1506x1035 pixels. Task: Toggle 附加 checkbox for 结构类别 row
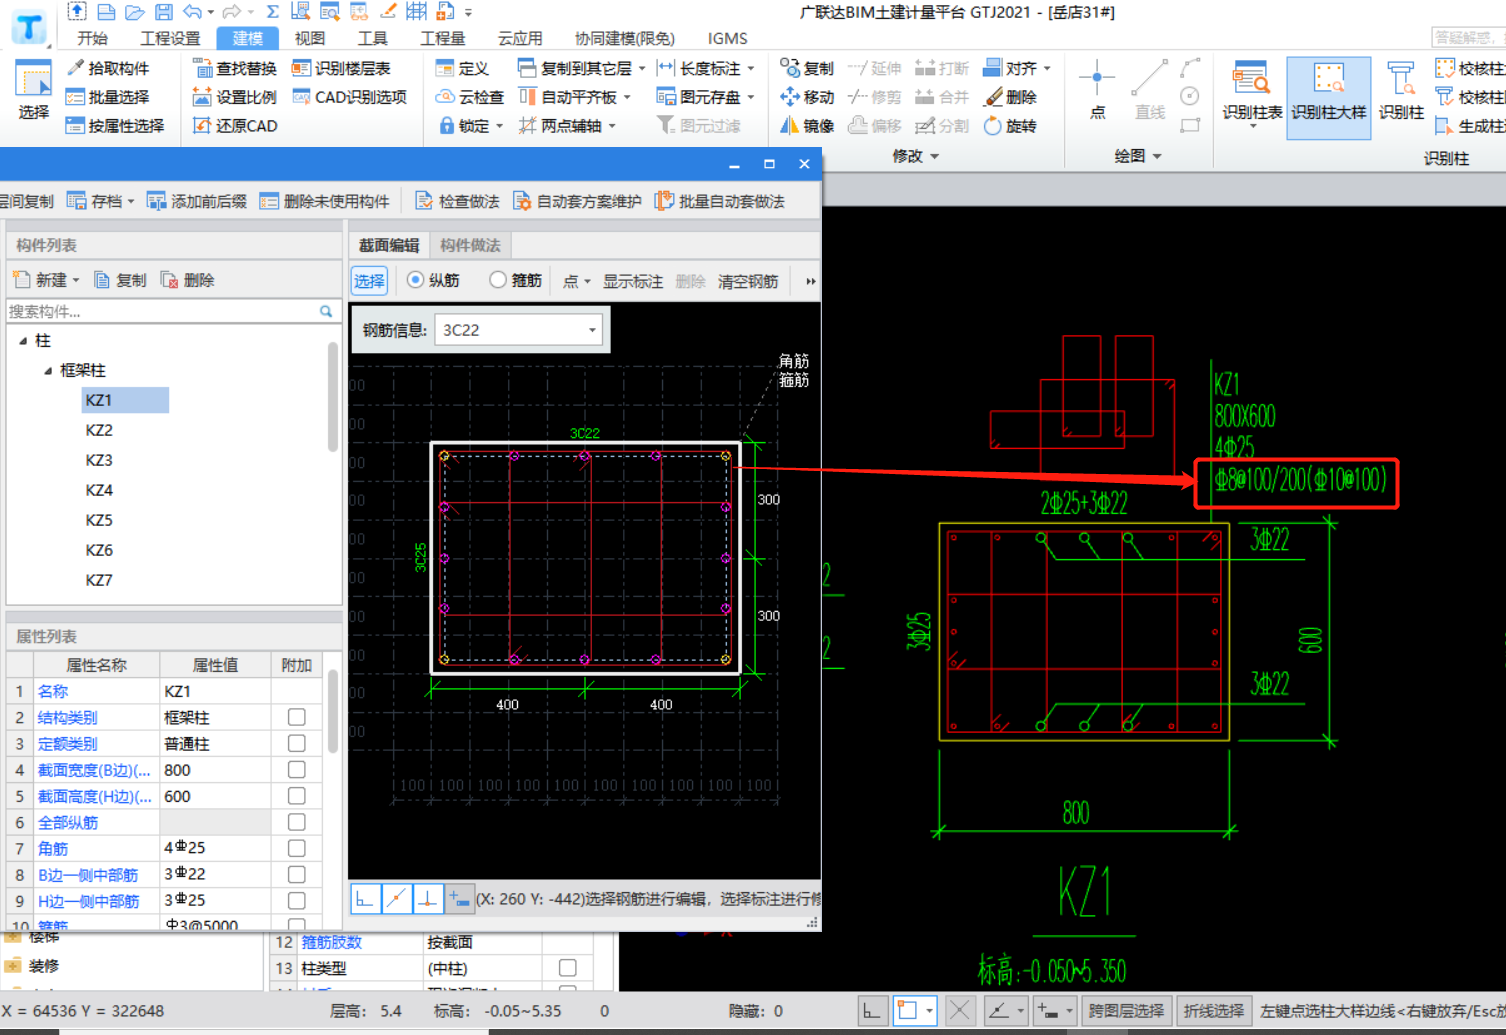coord(296,717)
